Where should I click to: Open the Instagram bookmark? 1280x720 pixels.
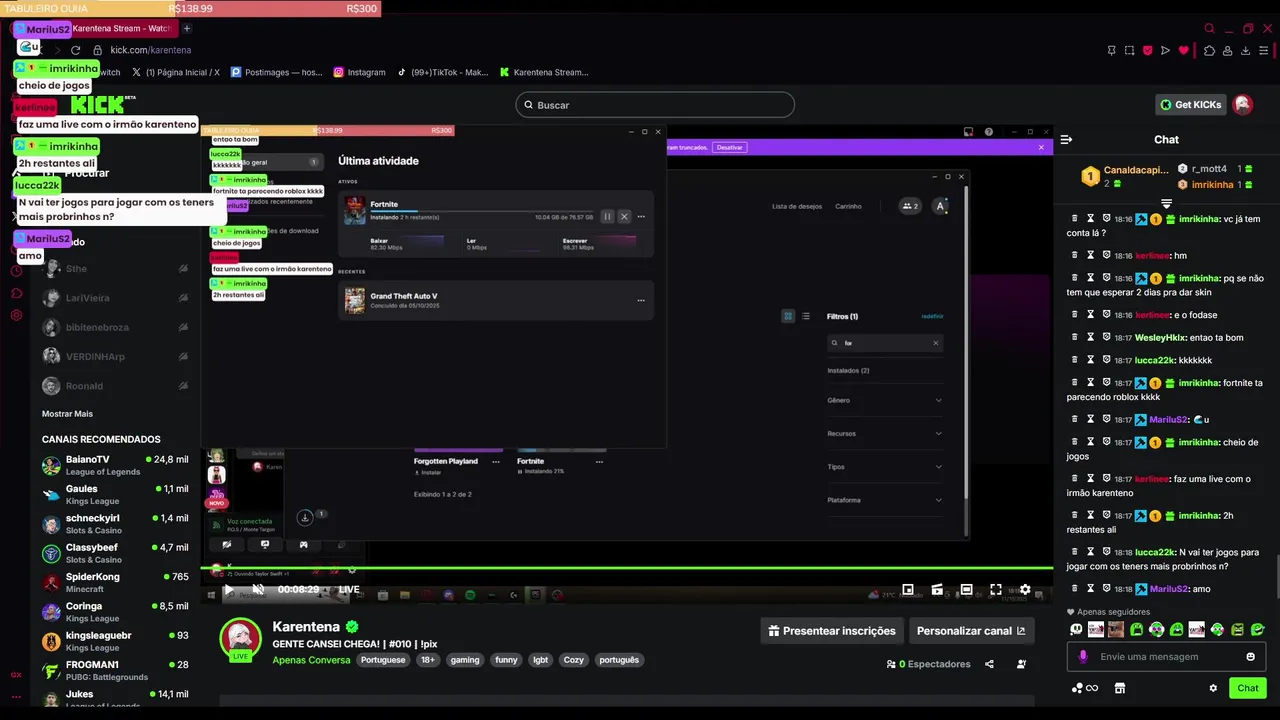[360, 72]
